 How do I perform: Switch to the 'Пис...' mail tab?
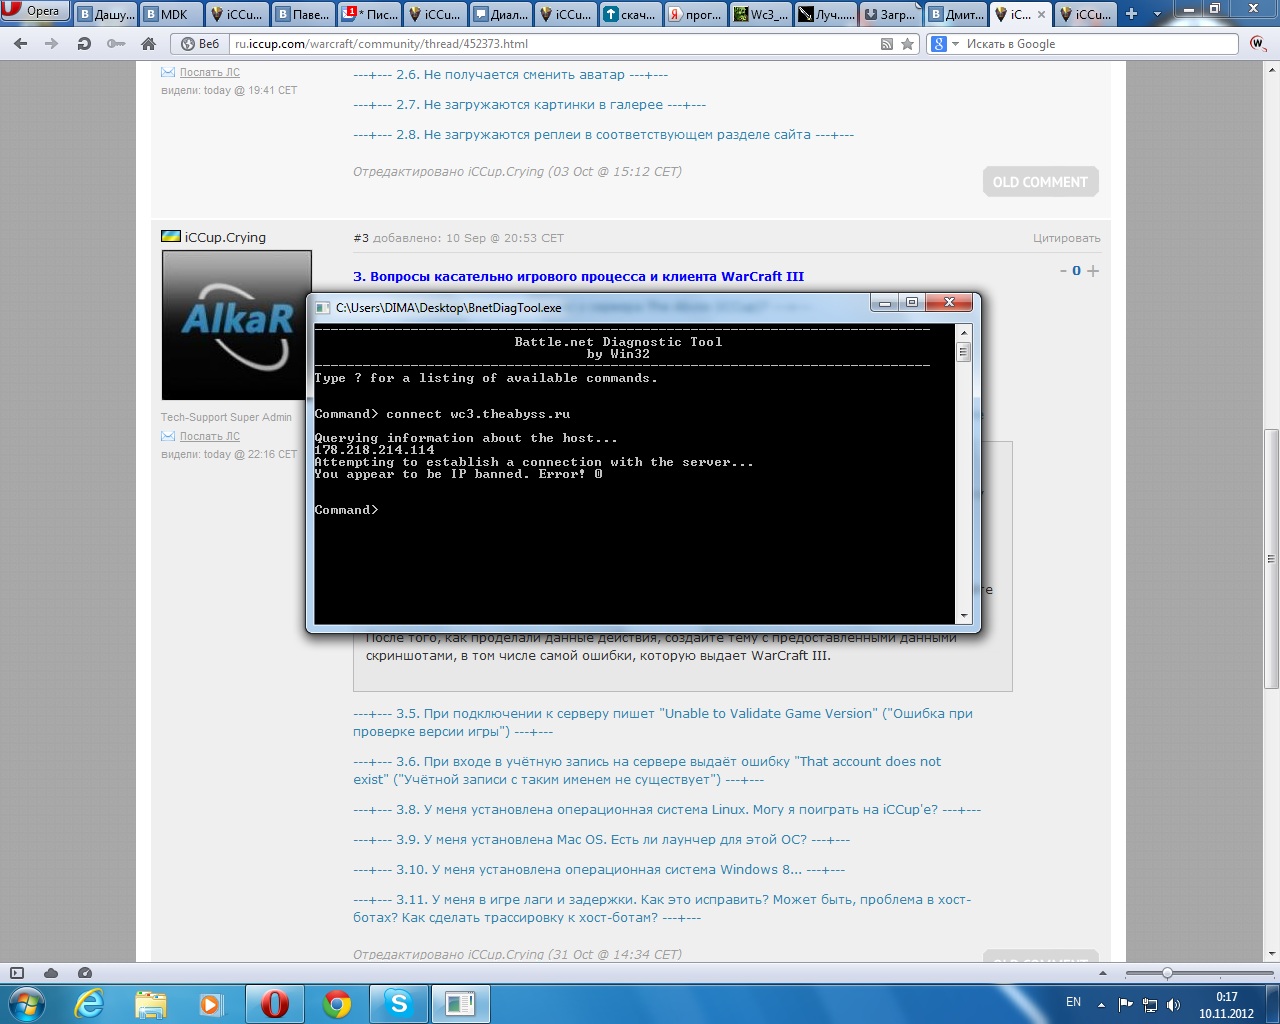coord(369,14)
